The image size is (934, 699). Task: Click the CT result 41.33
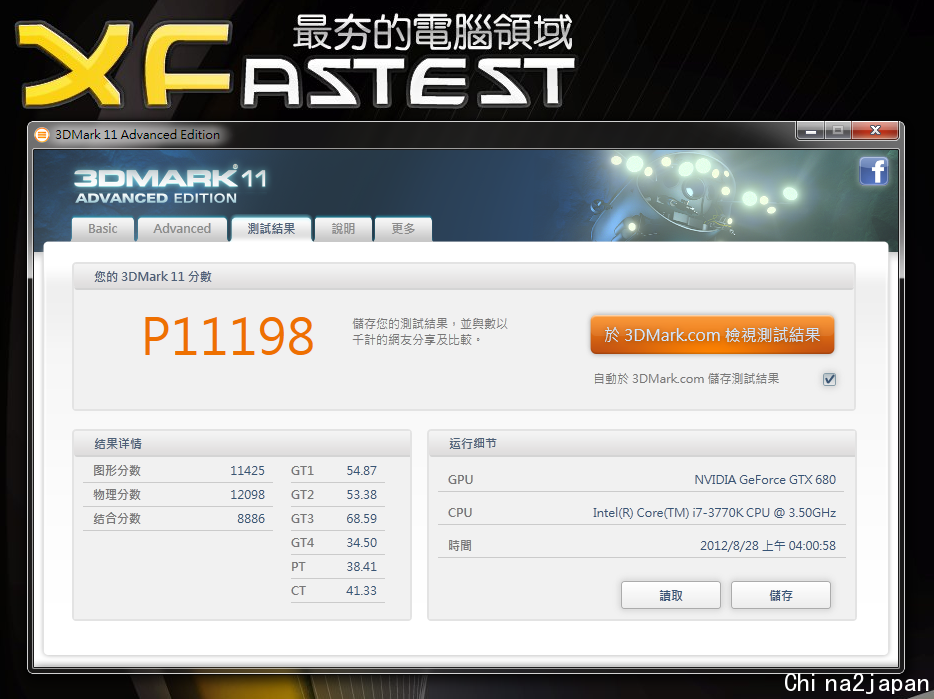click(x=362, y=591)
